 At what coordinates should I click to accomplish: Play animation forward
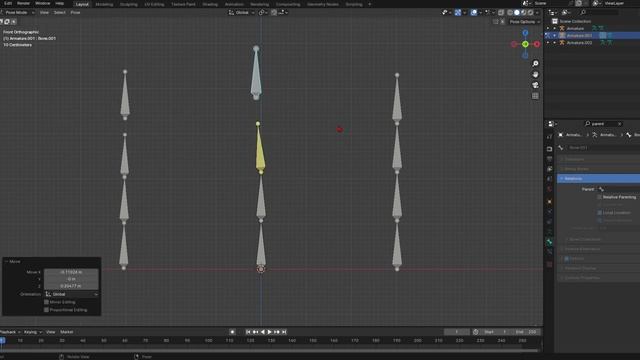(269, 332)
